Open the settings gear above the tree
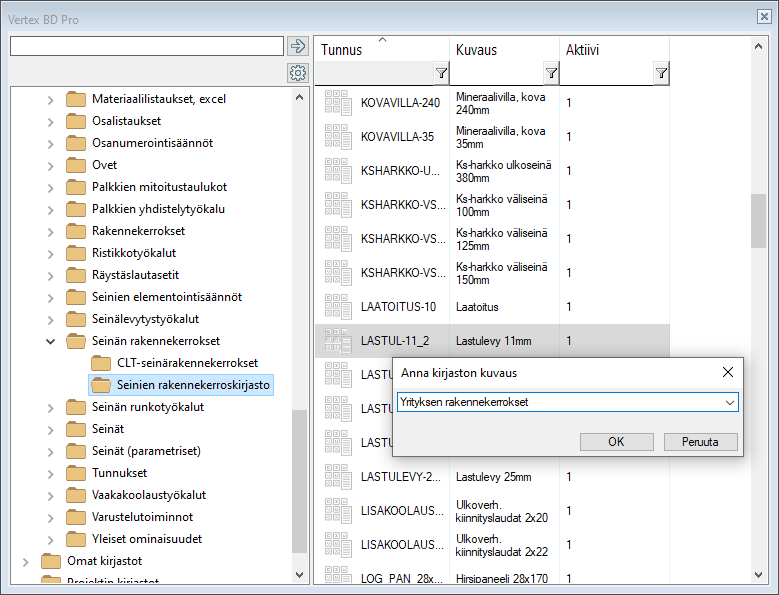The width and height of the screenshot is (779, 595). 297,73
